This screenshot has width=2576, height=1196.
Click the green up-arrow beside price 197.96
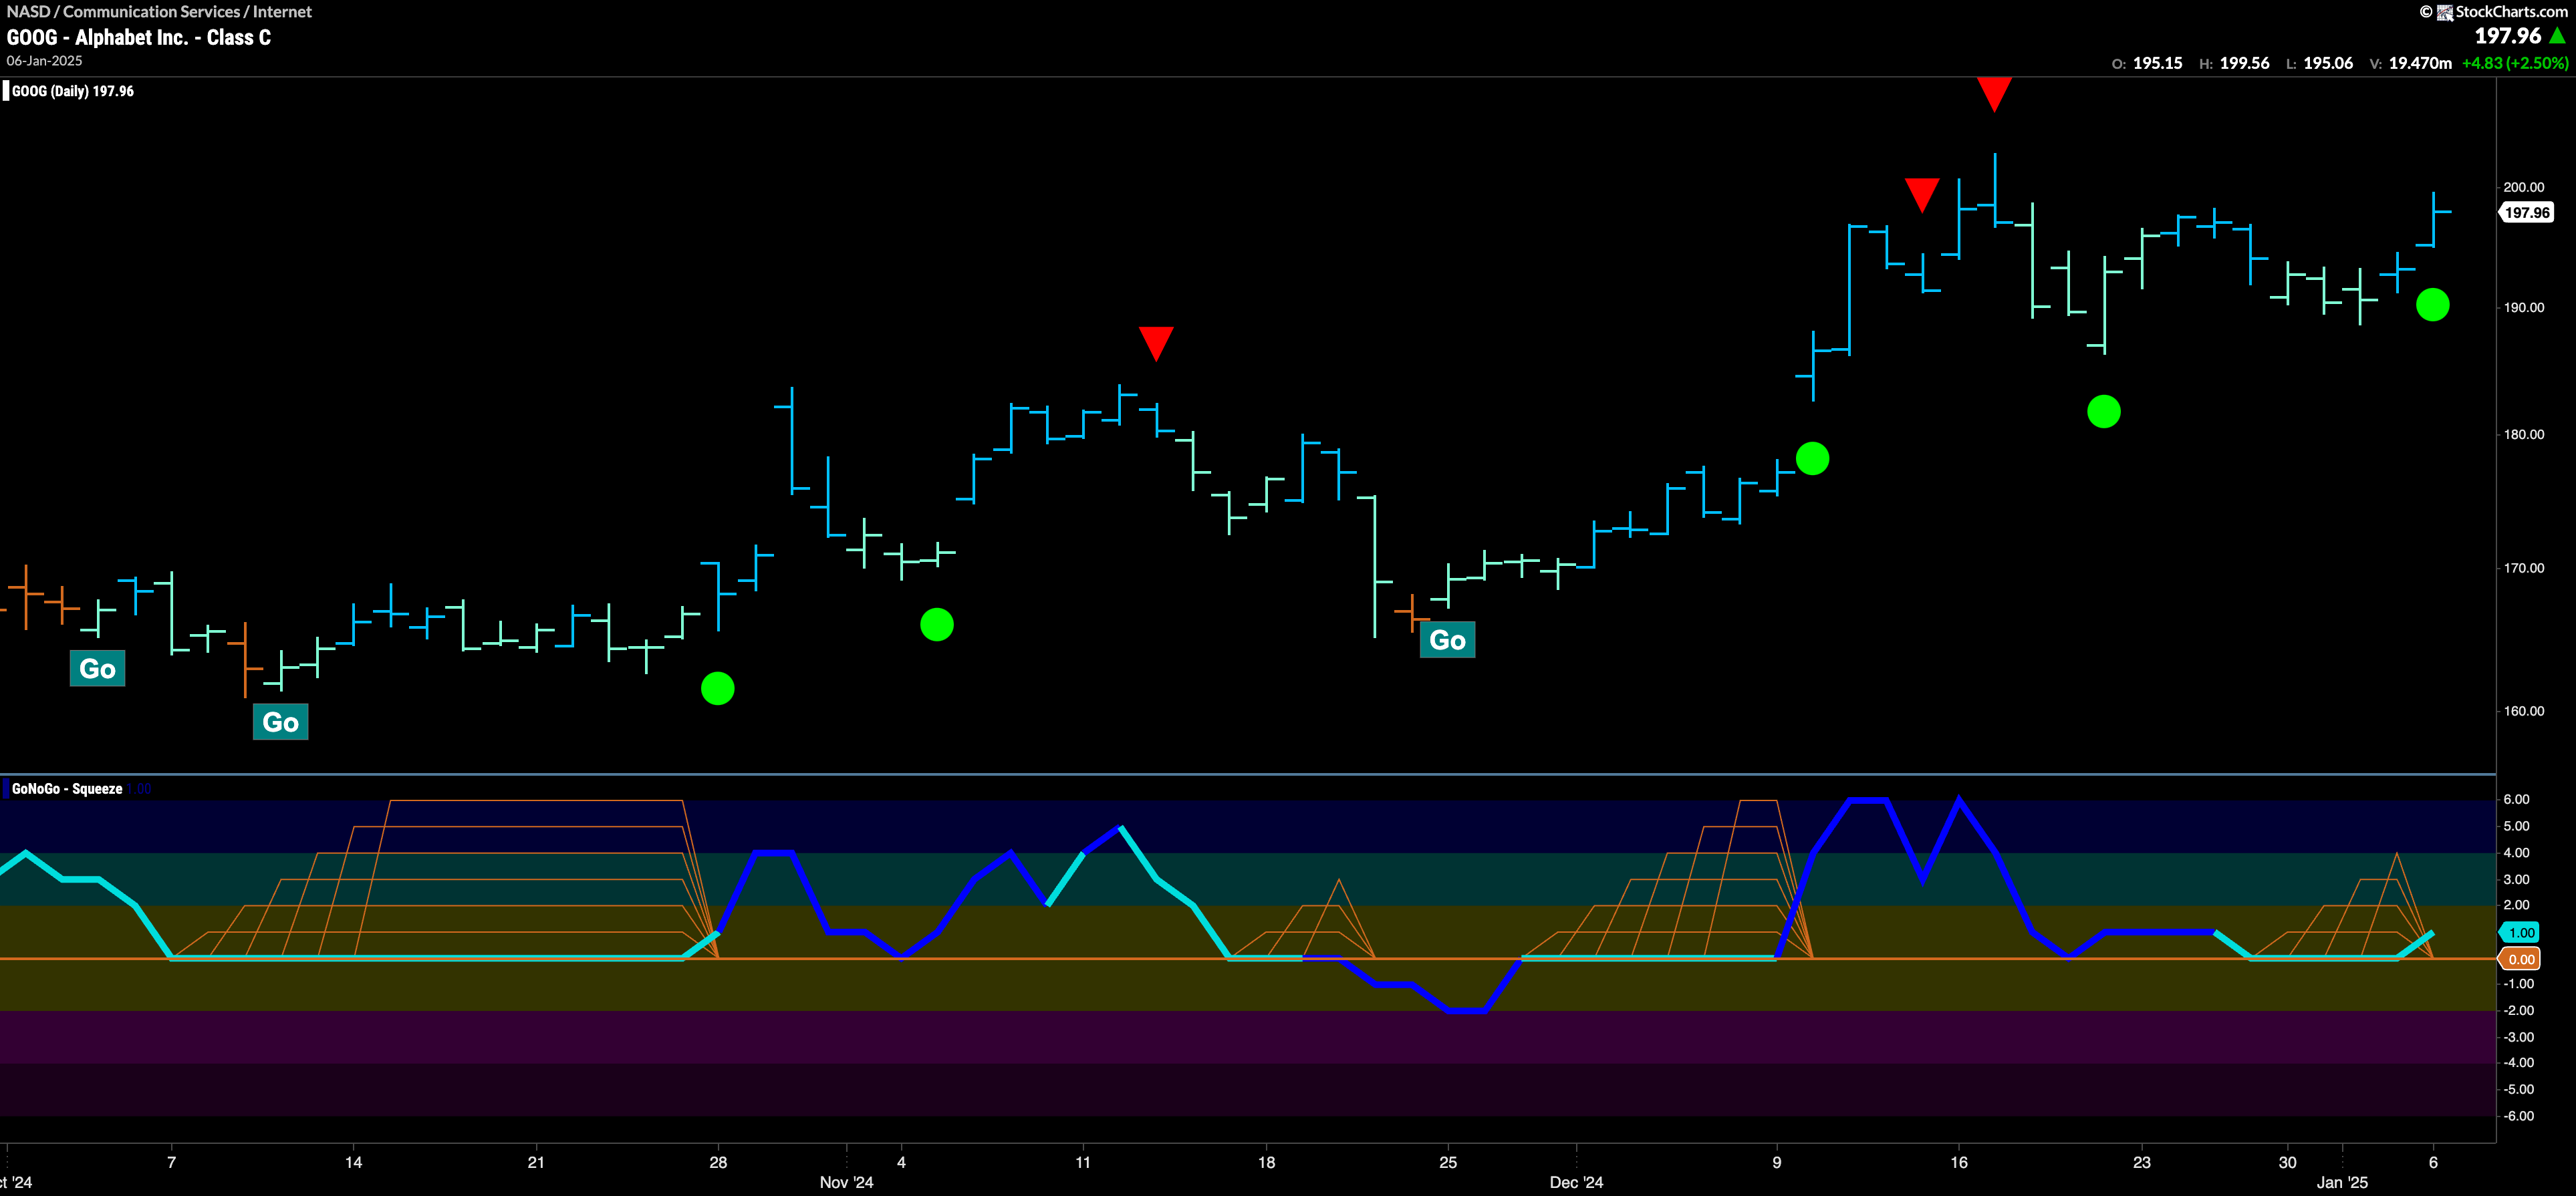2558,36
